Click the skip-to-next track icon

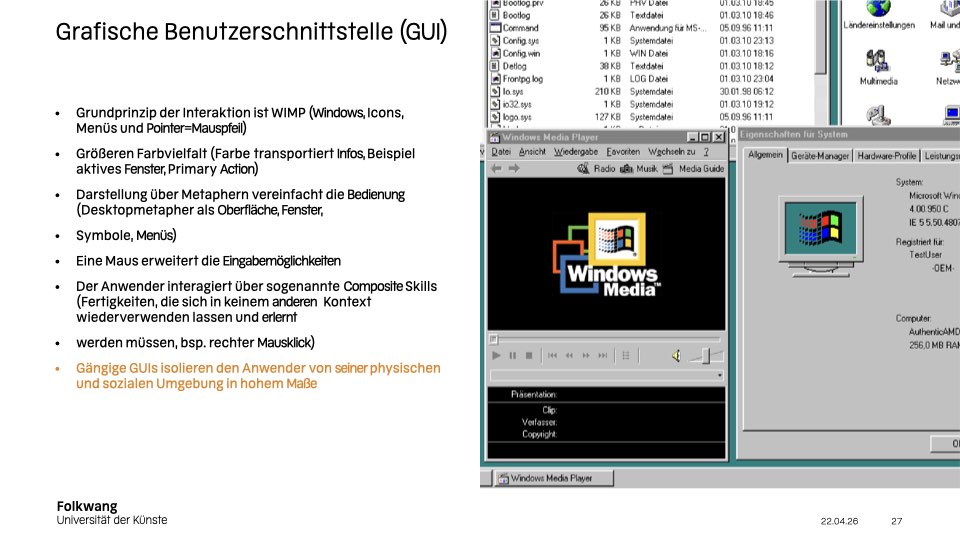coord(603,356)
